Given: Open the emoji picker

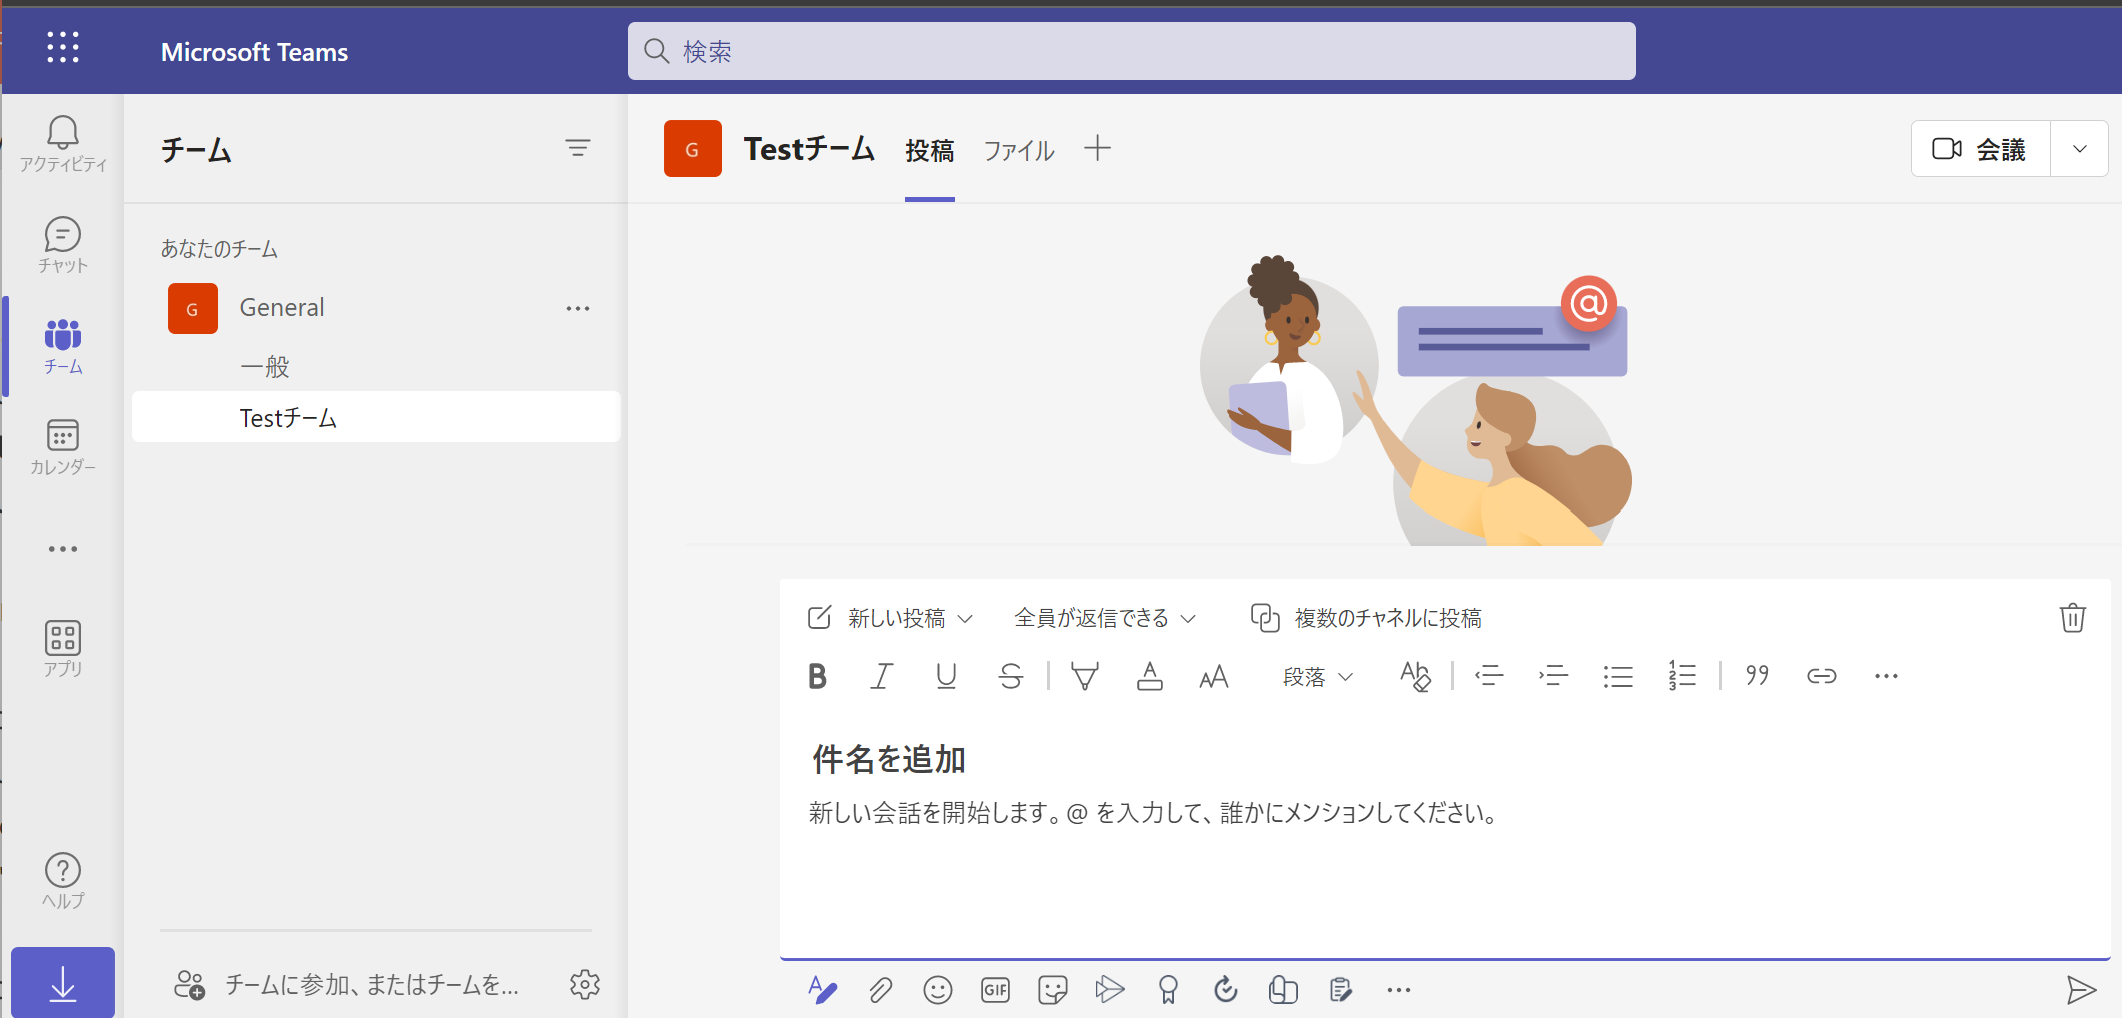Looking at the screenshot, I should pyautogui.click(x=938, y=990).
